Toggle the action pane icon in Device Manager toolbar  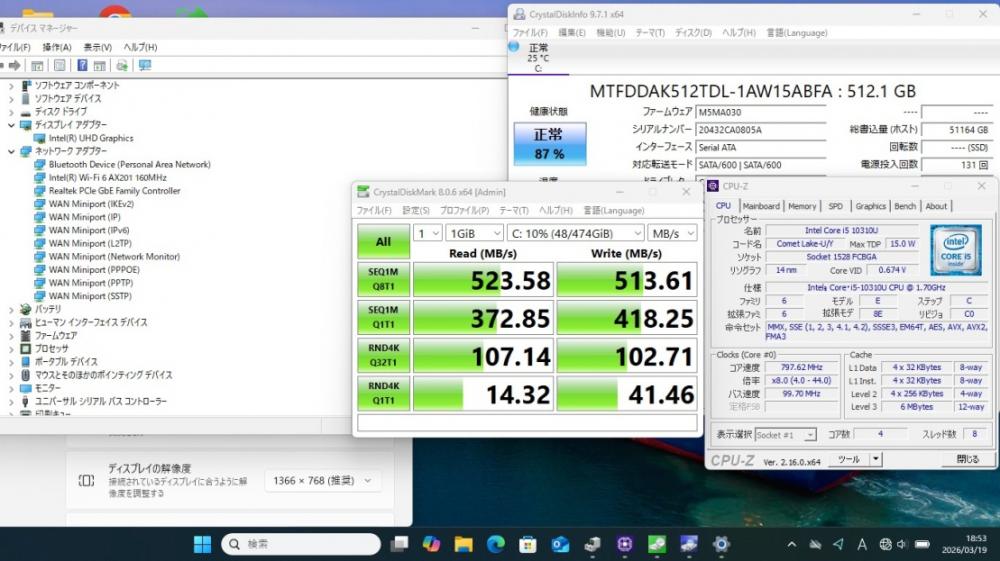pyautogui.click(x=99, y=66)
